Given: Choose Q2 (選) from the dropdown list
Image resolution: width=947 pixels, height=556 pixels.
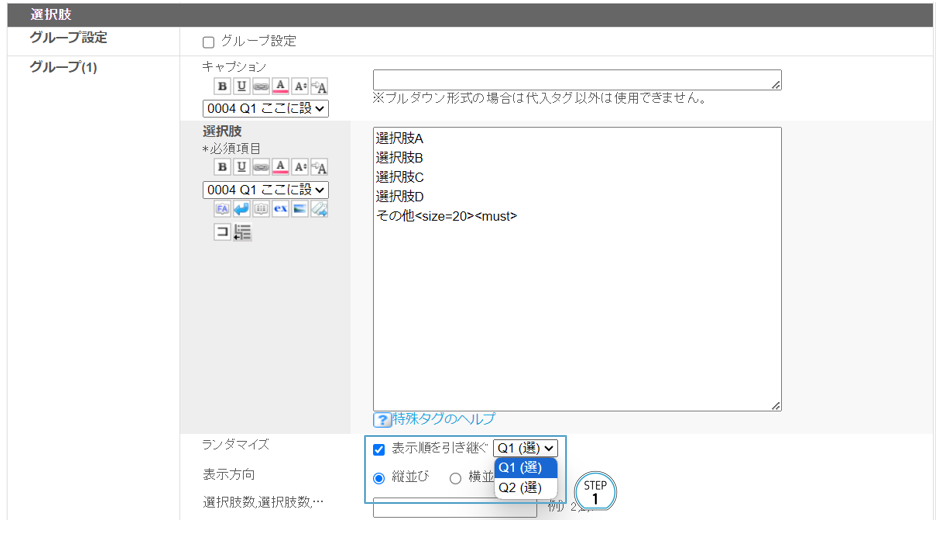Looking at the screenshot, I should coord(520,488).
